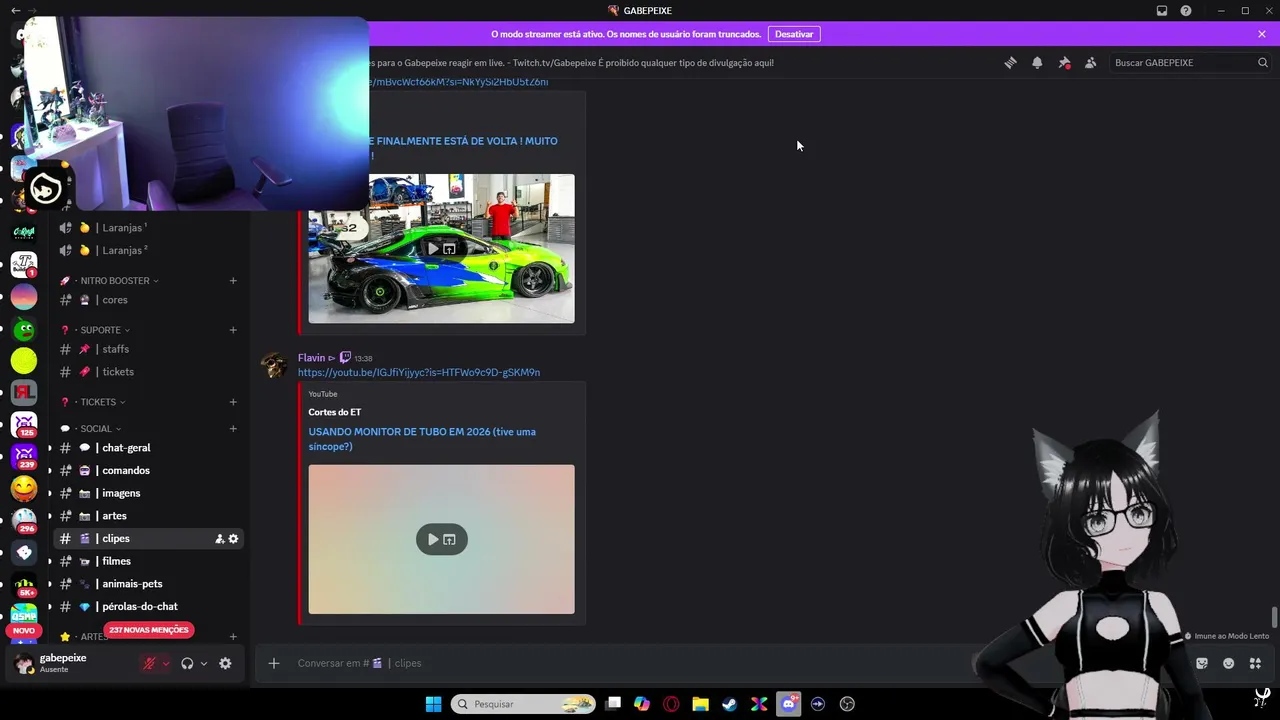This screenshot has height=720, width=1280.
Task: Open server icon with 296 badge
Action: 24,521
